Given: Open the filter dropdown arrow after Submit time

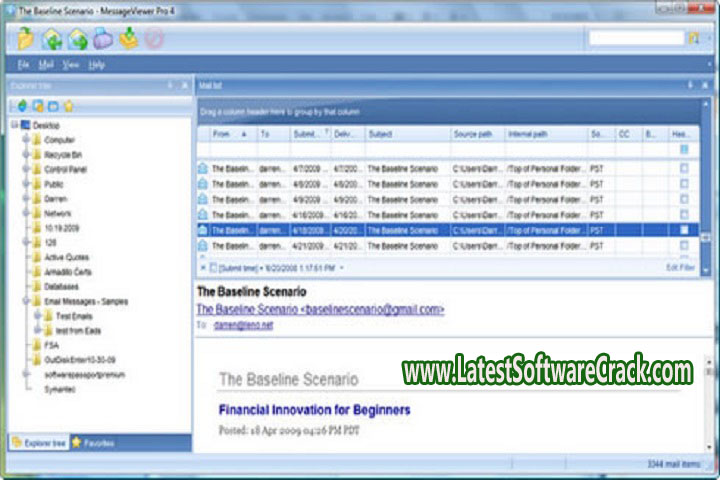Looking at the screenshot, I should point(341,268).
